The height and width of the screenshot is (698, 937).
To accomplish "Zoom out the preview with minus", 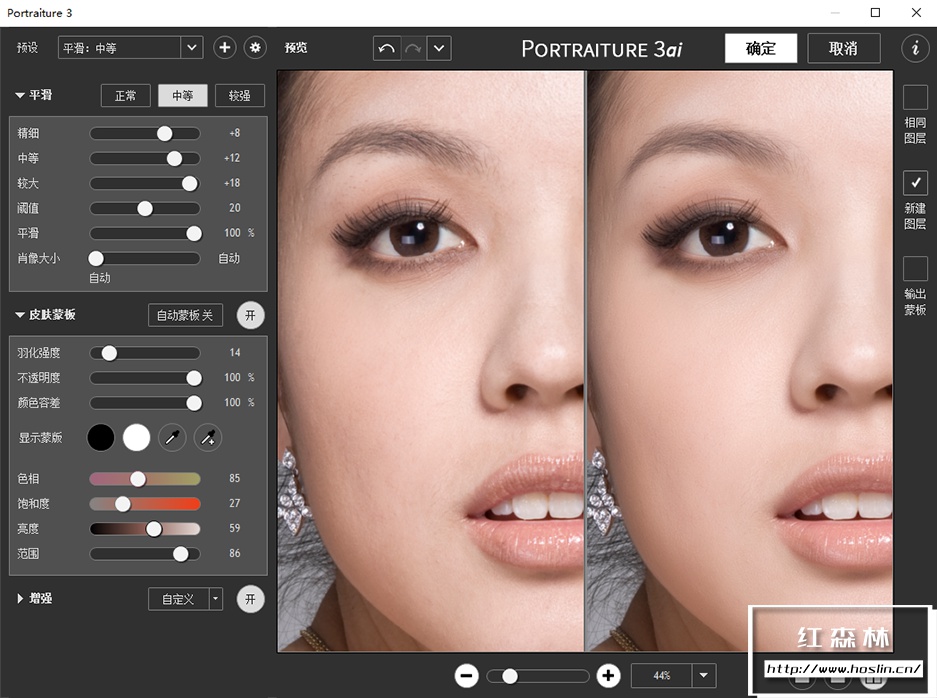I will (x=466, y=676).
